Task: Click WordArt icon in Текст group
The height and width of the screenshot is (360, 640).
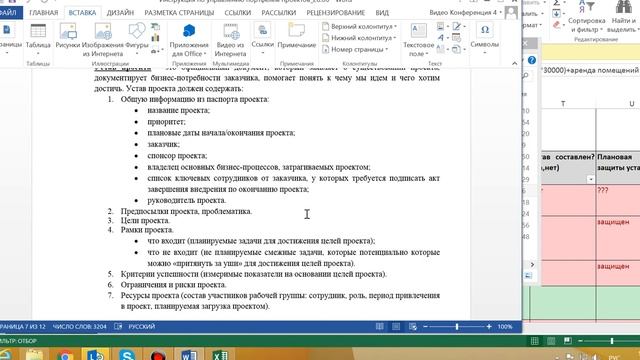Action: coord(440,38)
